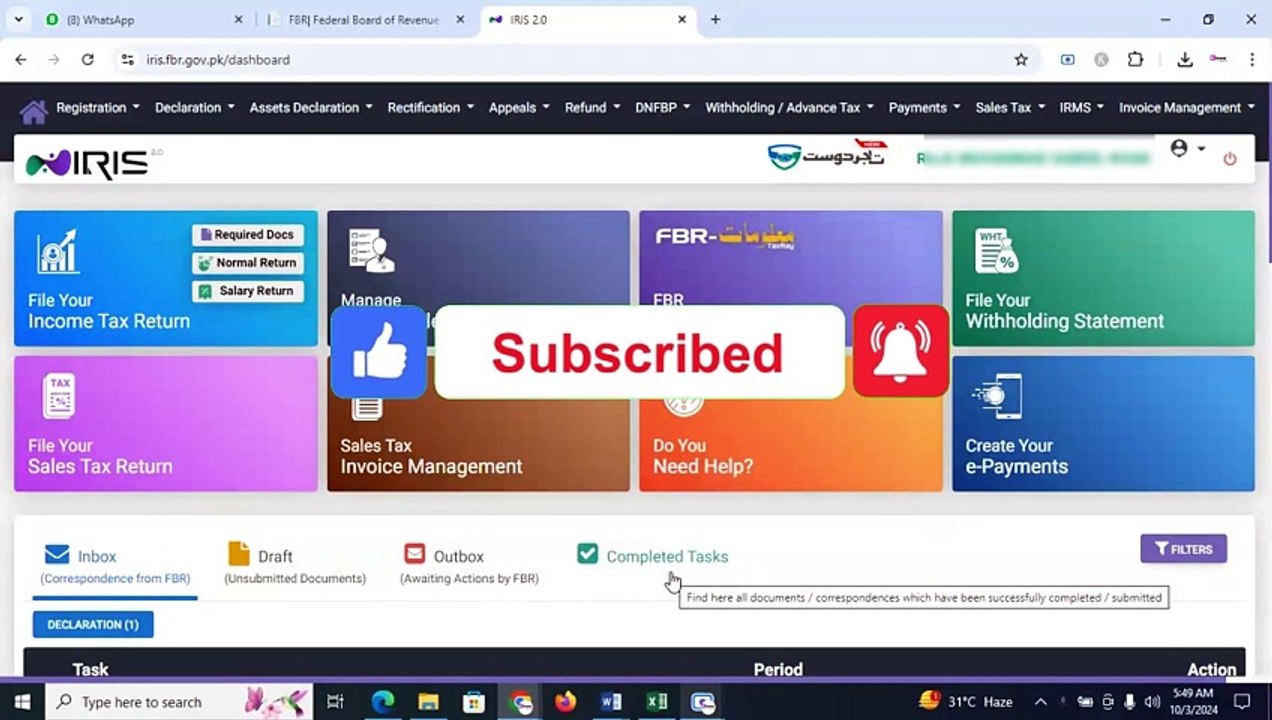
Task: Click the TAX receipt icon
Action: (x=60, y=396)
